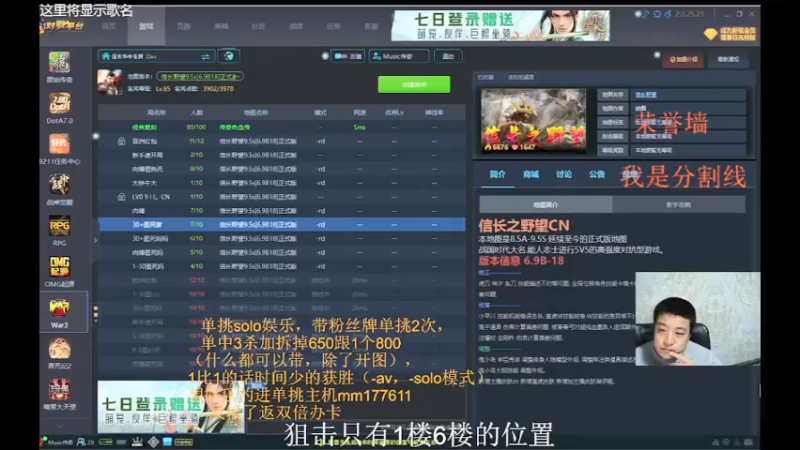Select the sub-tab right of 地图简介

point(679,205)
